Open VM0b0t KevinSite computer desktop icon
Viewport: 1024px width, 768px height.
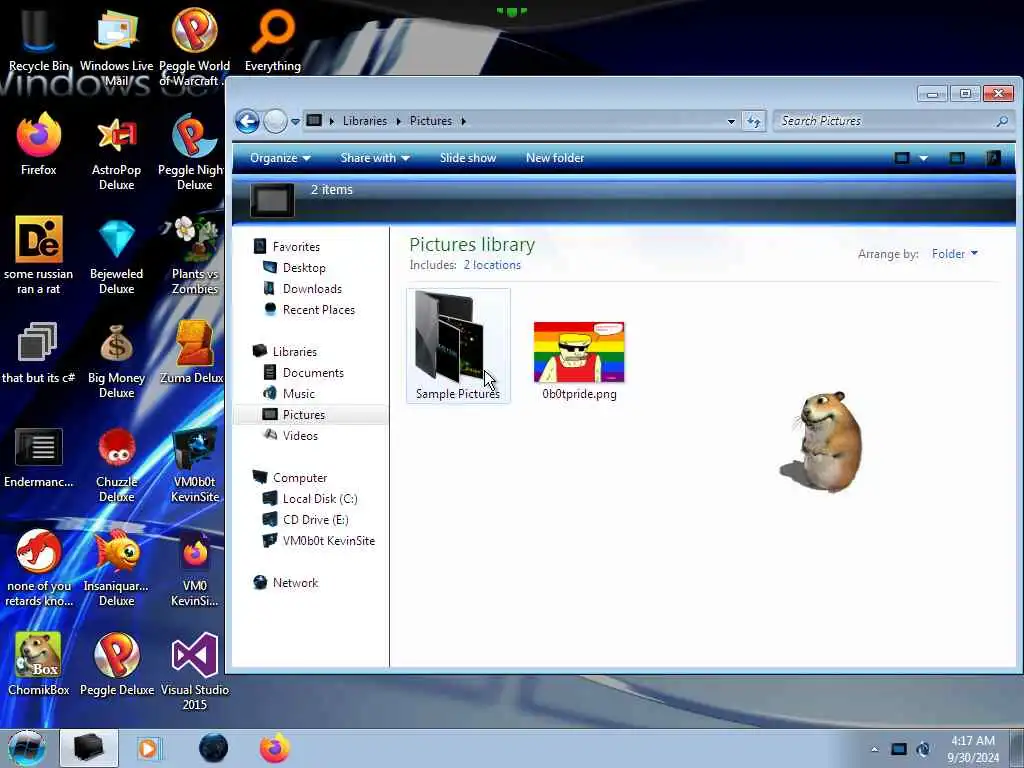click(x=195, y=464)
